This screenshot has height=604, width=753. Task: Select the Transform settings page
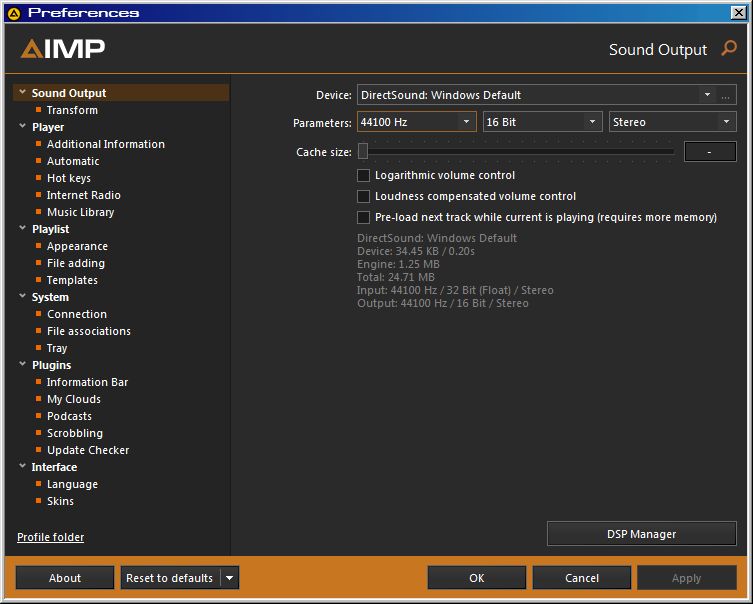[x=72, y=110]
